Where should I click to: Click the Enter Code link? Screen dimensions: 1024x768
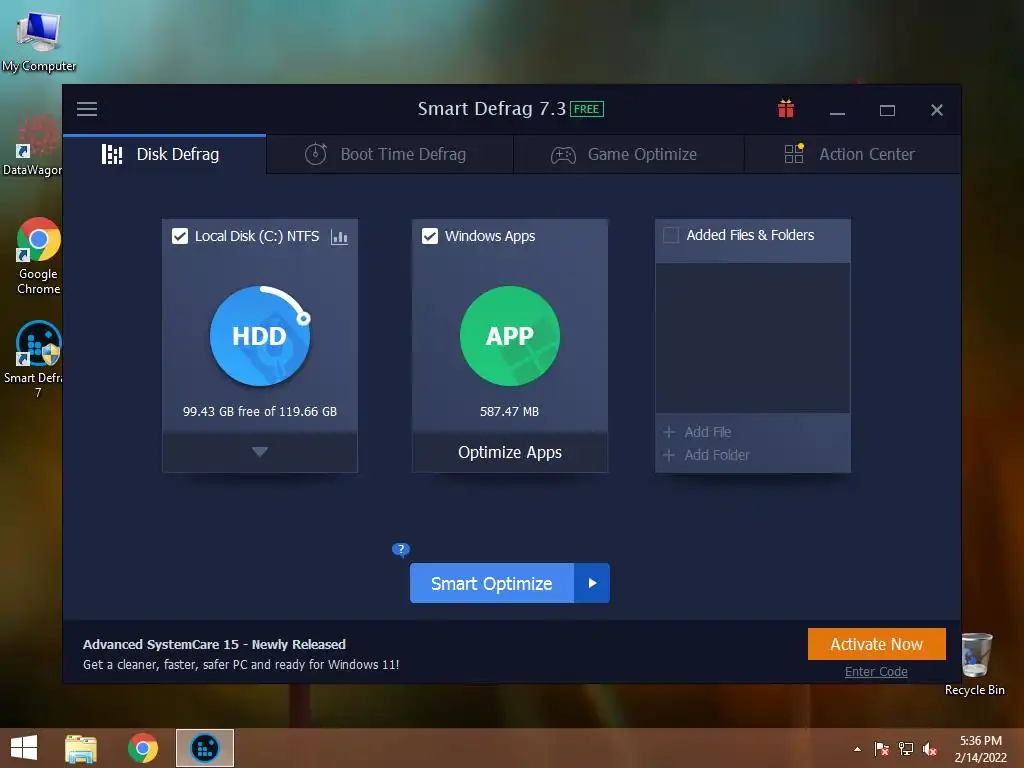[876, 671]
